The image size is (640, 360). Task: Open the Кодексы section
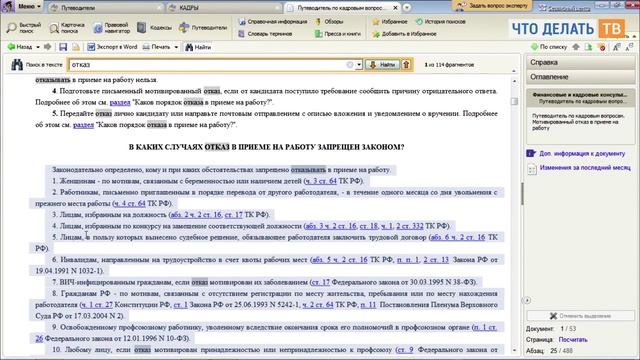pos(154,28)
